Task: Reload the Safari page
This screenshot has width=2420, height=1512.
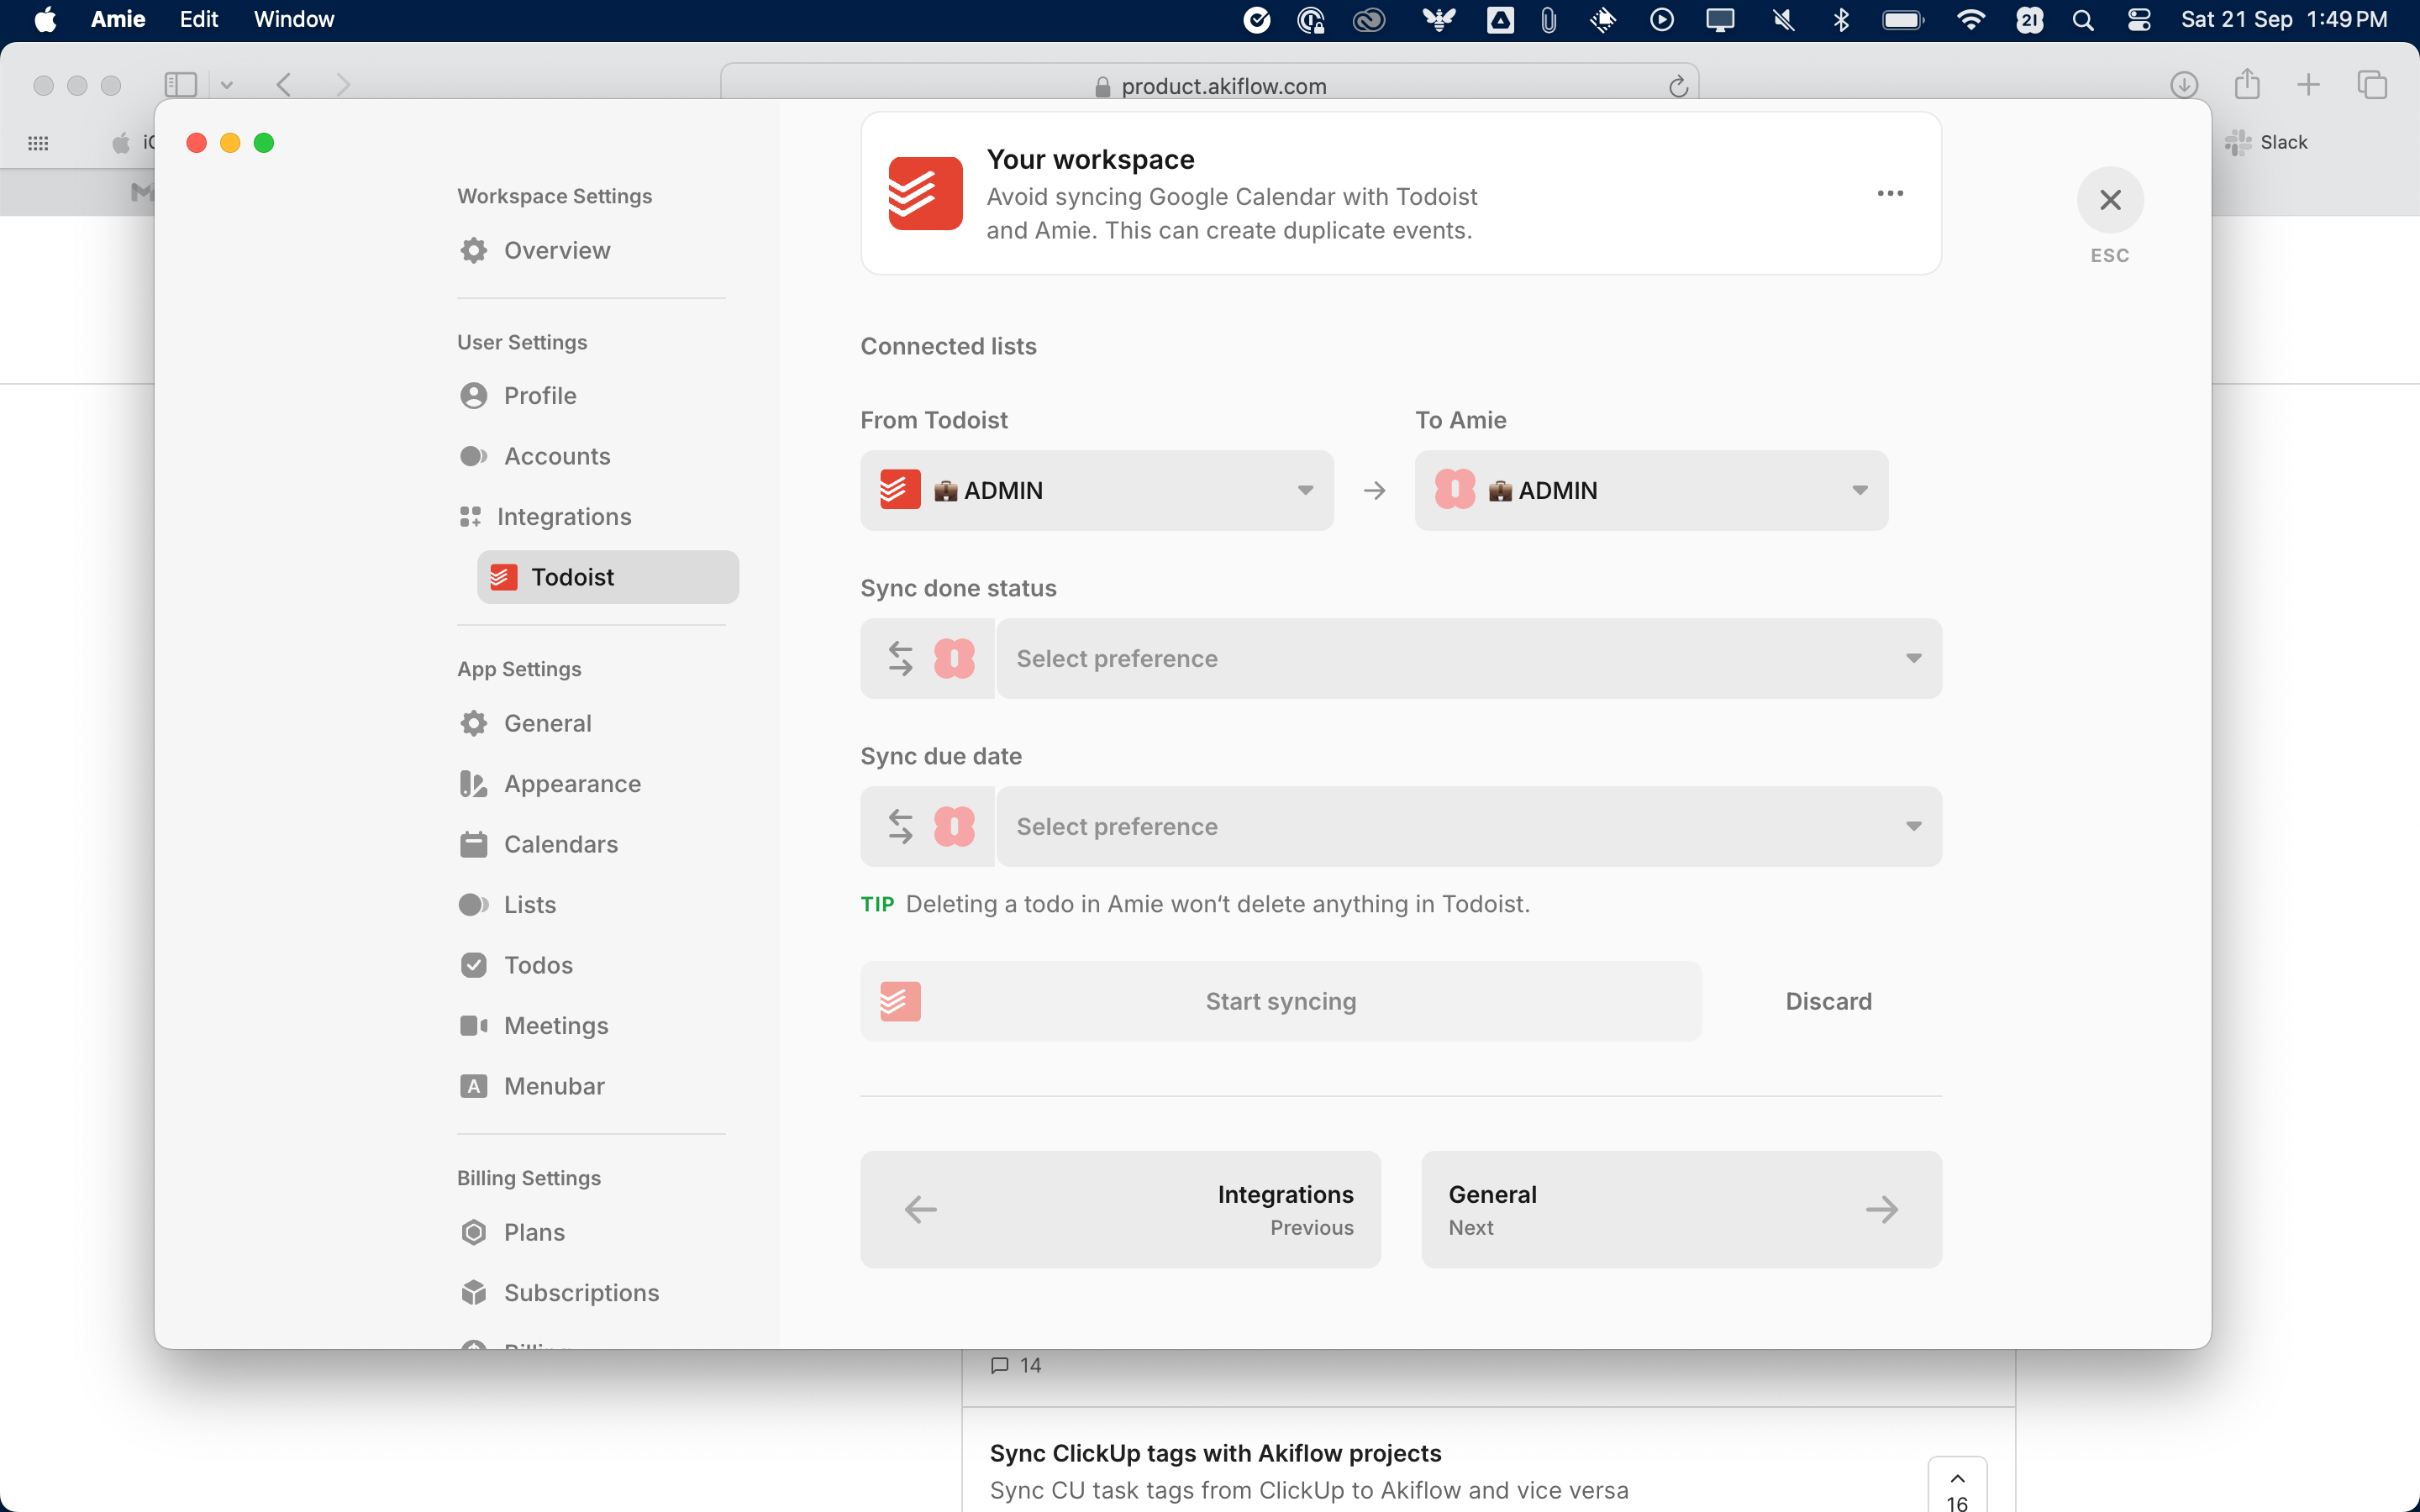Action: pyautogui.click(x=1678, y=86)
